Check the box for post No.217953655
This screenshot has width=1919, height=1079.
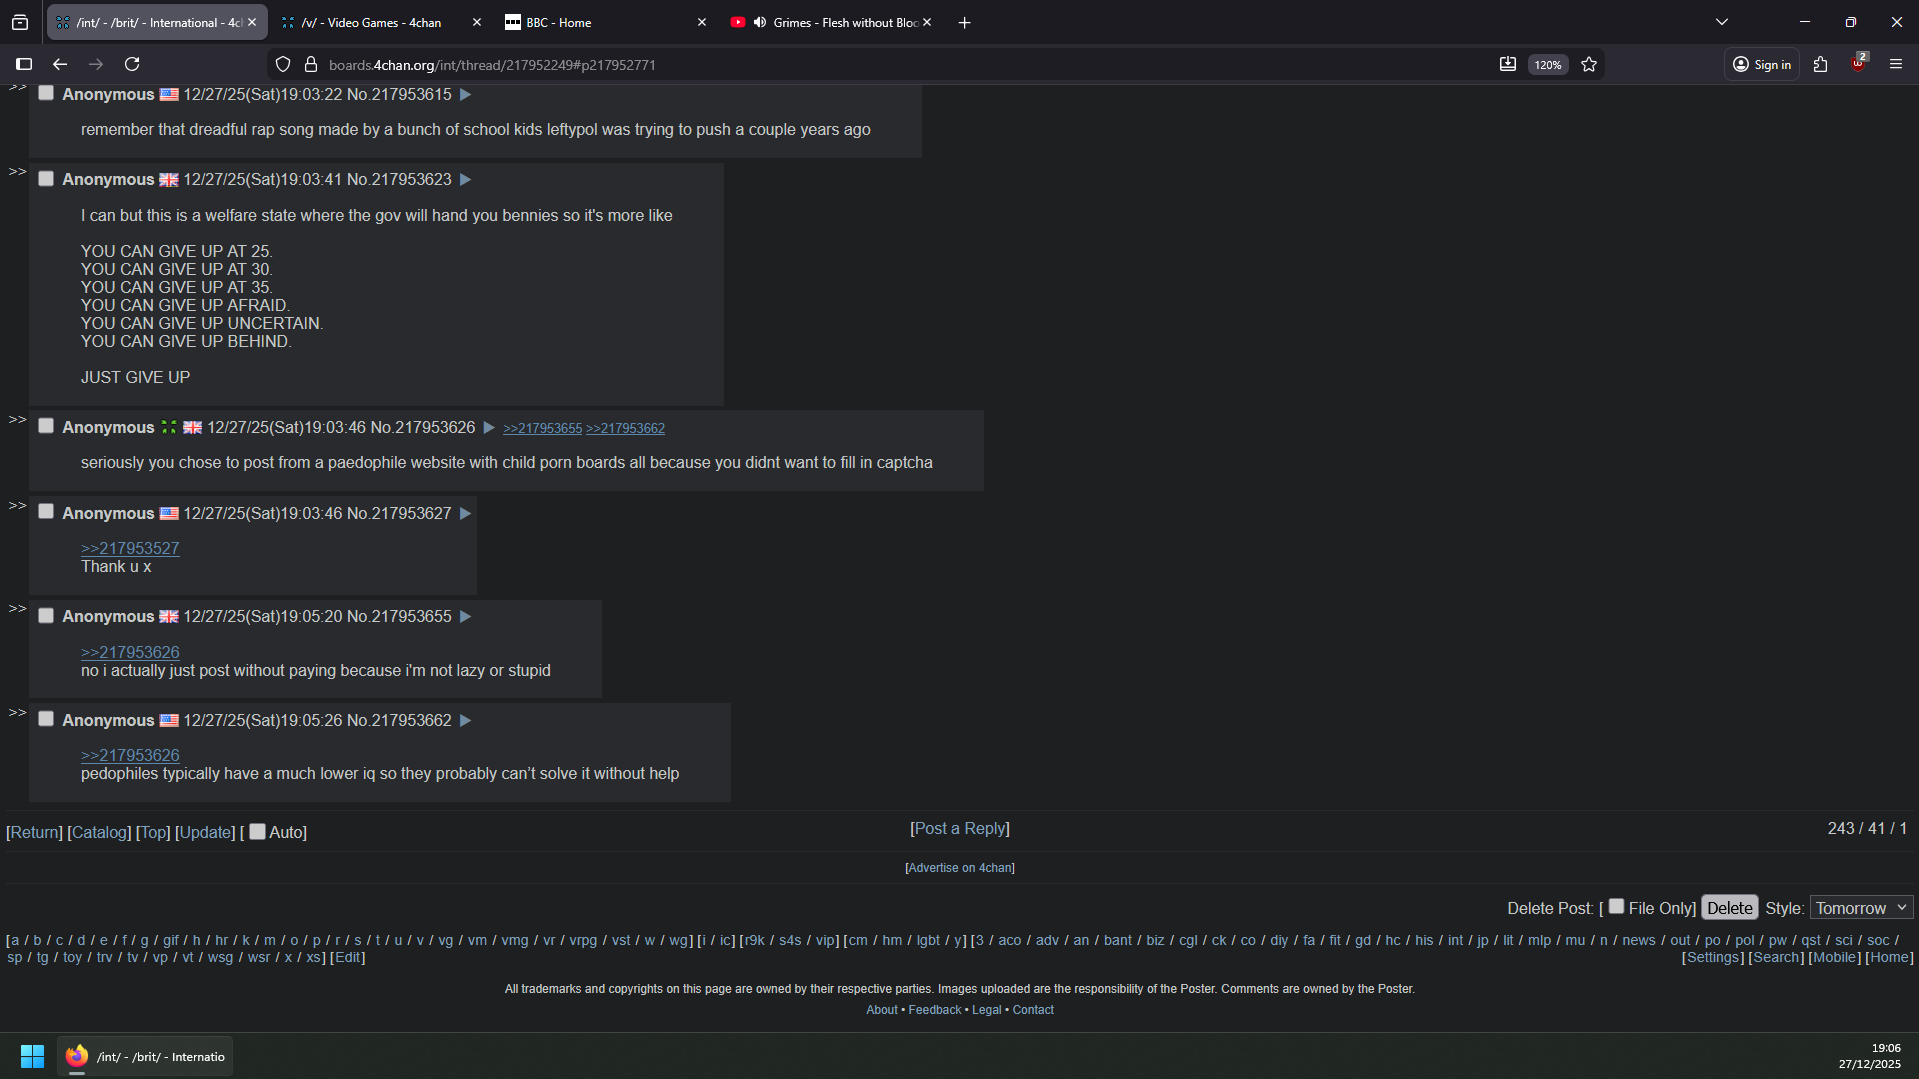[x=46, y=615]
